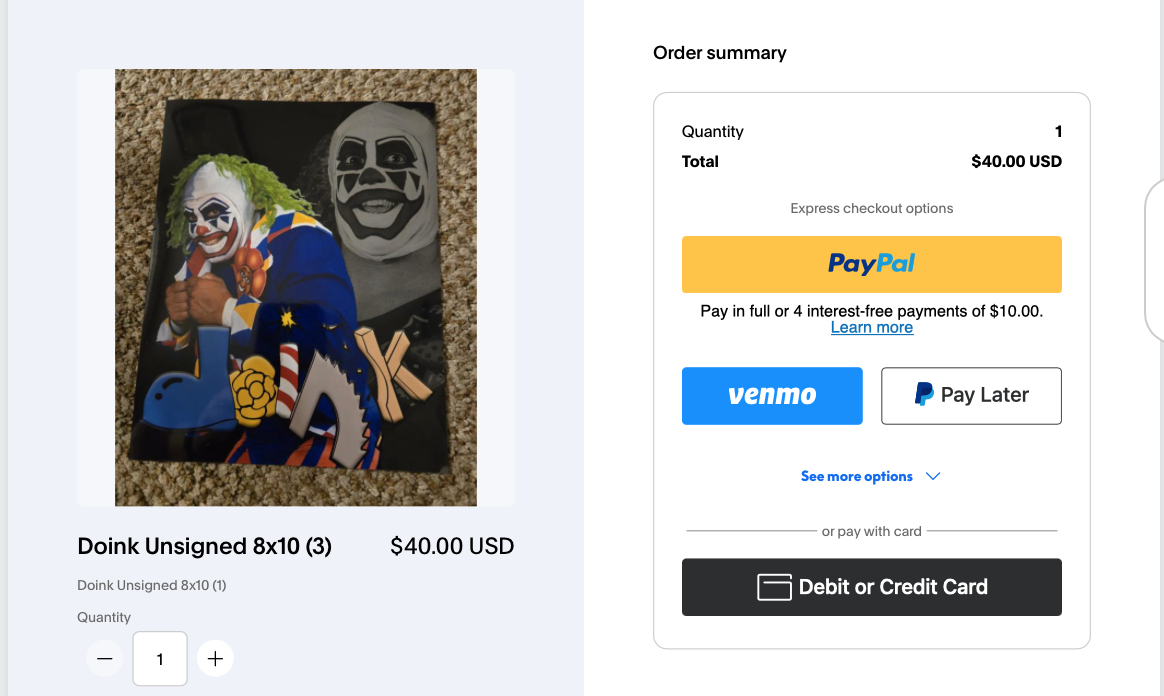Click the Doink Unsigned 8x10 (3) title
This screenshot has width=1164, height=696.
click(x=204, y=546)
